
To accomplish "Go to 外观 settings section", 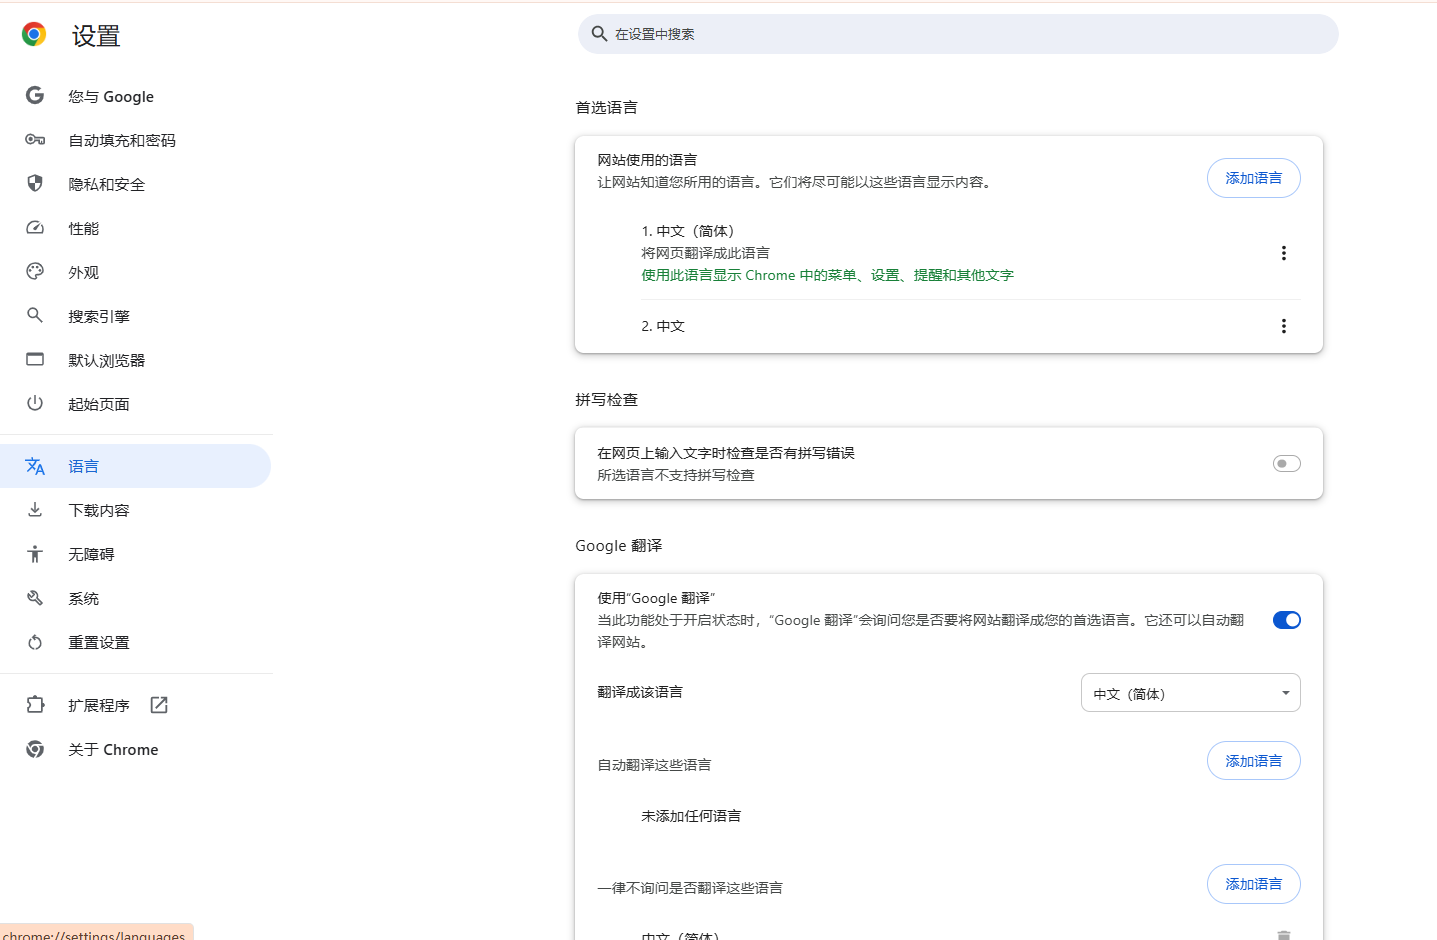I will coord(135,272).
